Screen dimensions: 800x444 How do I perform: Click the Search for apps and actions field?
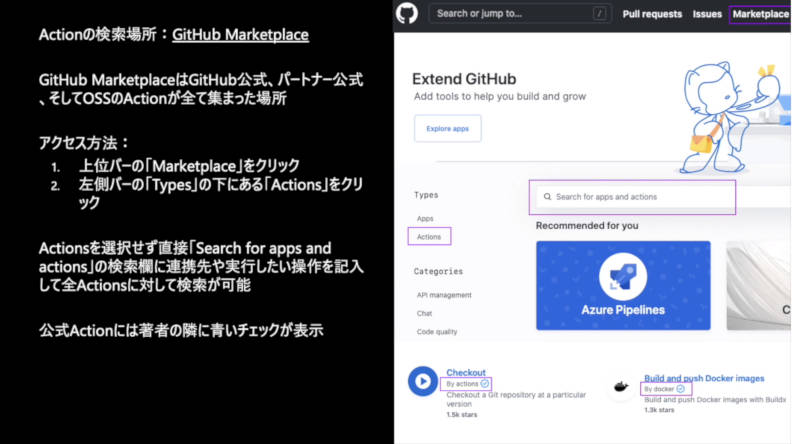pos(636,197)
